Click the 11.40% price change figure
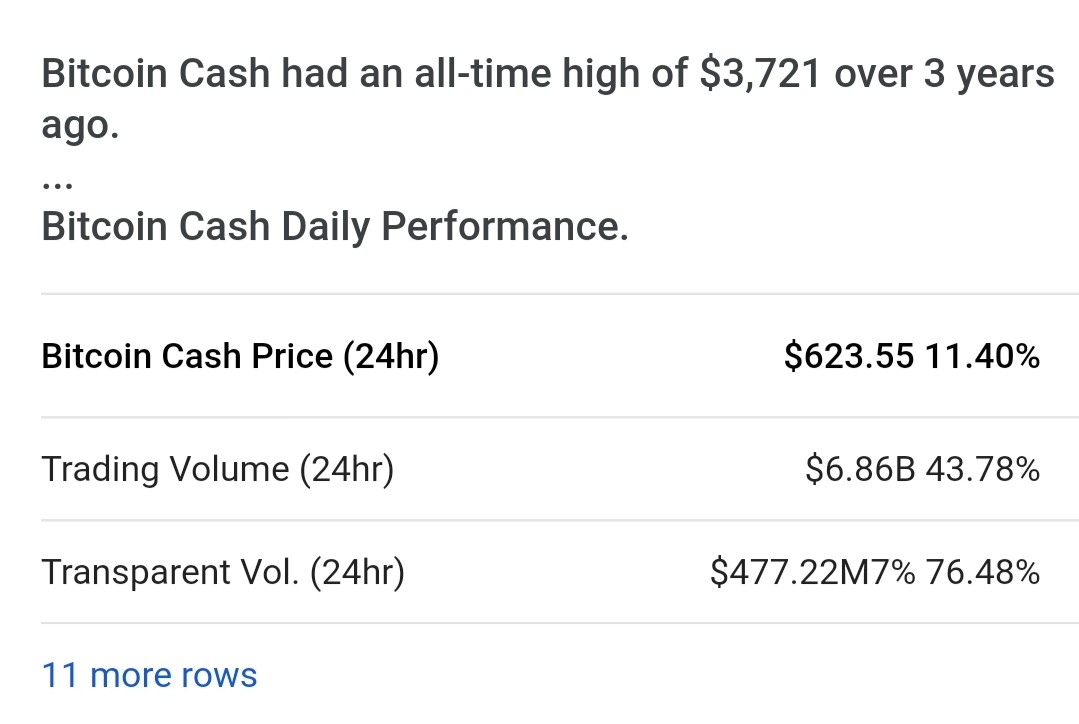1079x724 pixels. tap(983, 356)
